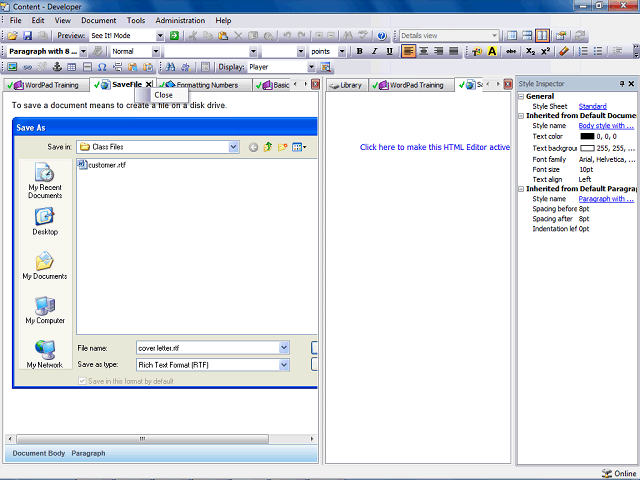This screenshot has height=480, width=640.
Task: Open the 'Save as type' dropdown arrow
Action: click(x=284, y=364)
